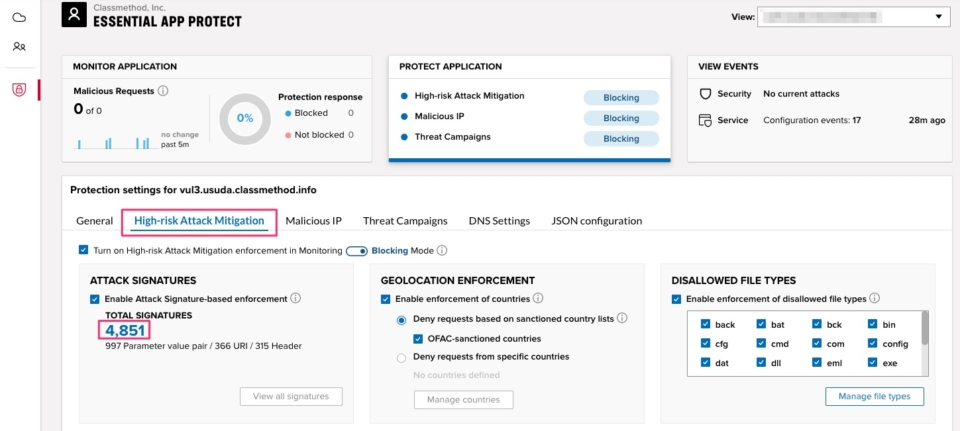Screen dimensions: 960x431
Task: Show info icon next to Blocking Mode
Action: click(x=442, y=250)
